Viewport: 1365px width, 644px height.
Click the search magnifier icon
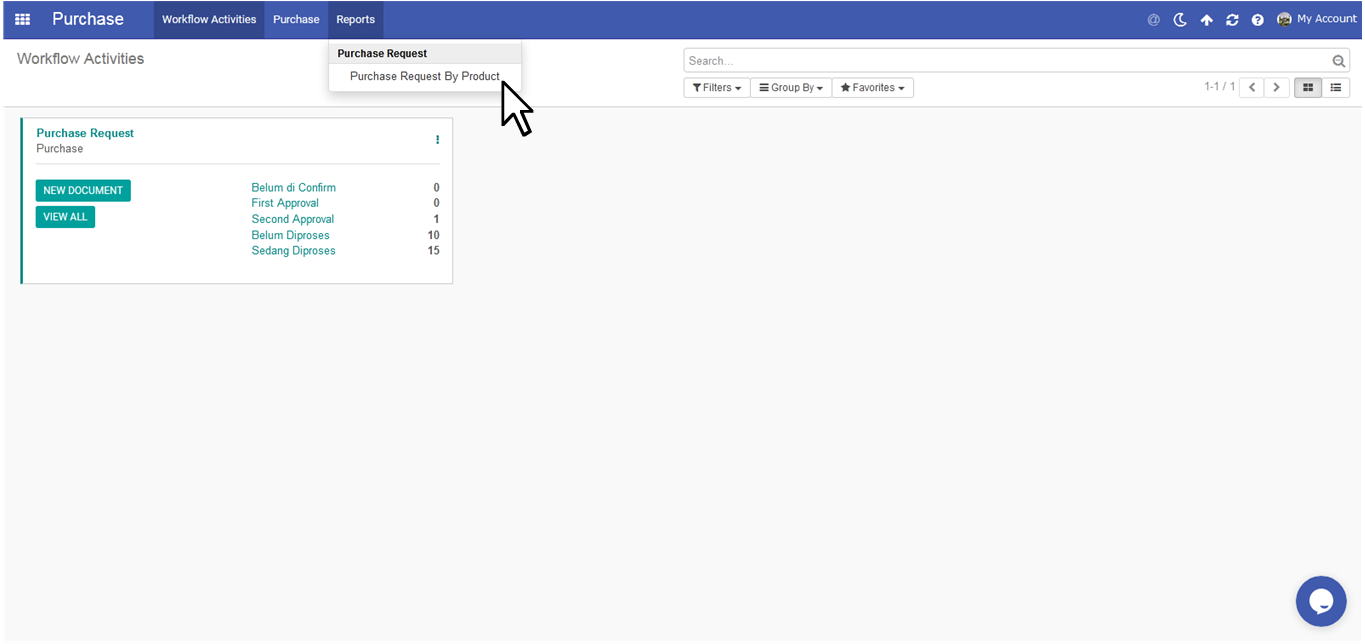click(x=1338, y=61)
